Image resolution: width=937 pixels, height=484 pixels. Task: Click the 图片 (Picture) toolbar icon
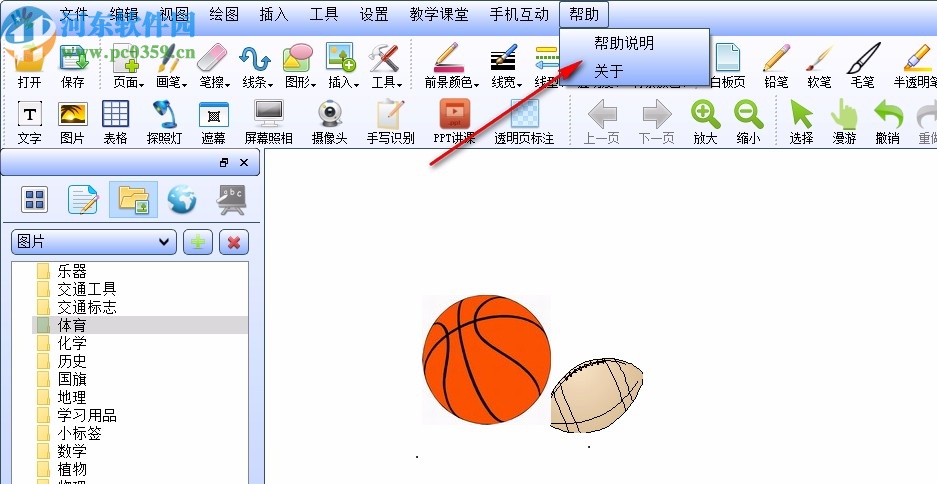coord(72,122)
